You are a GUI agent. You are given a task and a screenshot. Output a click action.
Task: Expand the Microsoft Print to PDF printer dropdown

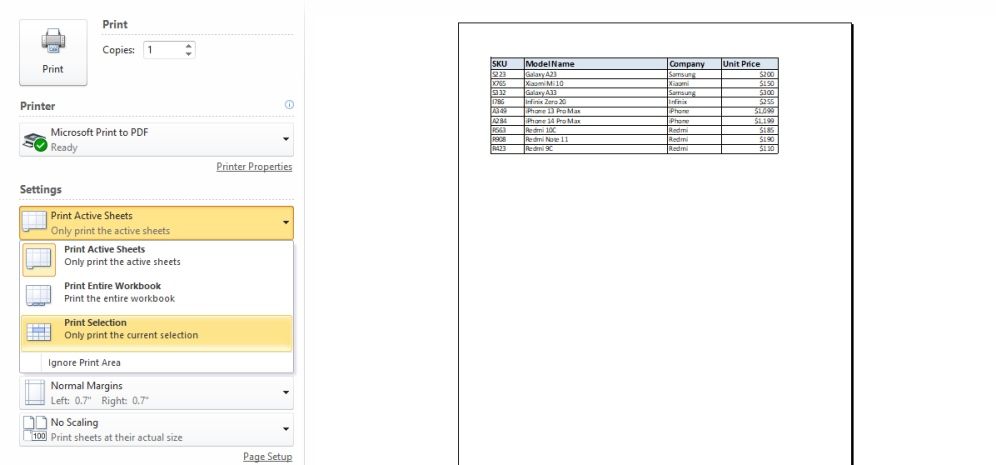tap(286, 140)
